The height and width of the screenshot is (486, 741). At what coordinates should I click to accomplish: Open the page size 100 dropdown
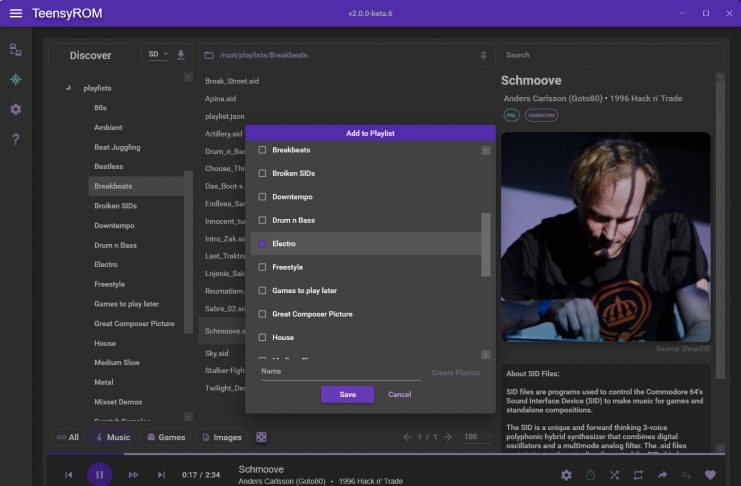tap(476, 437)
